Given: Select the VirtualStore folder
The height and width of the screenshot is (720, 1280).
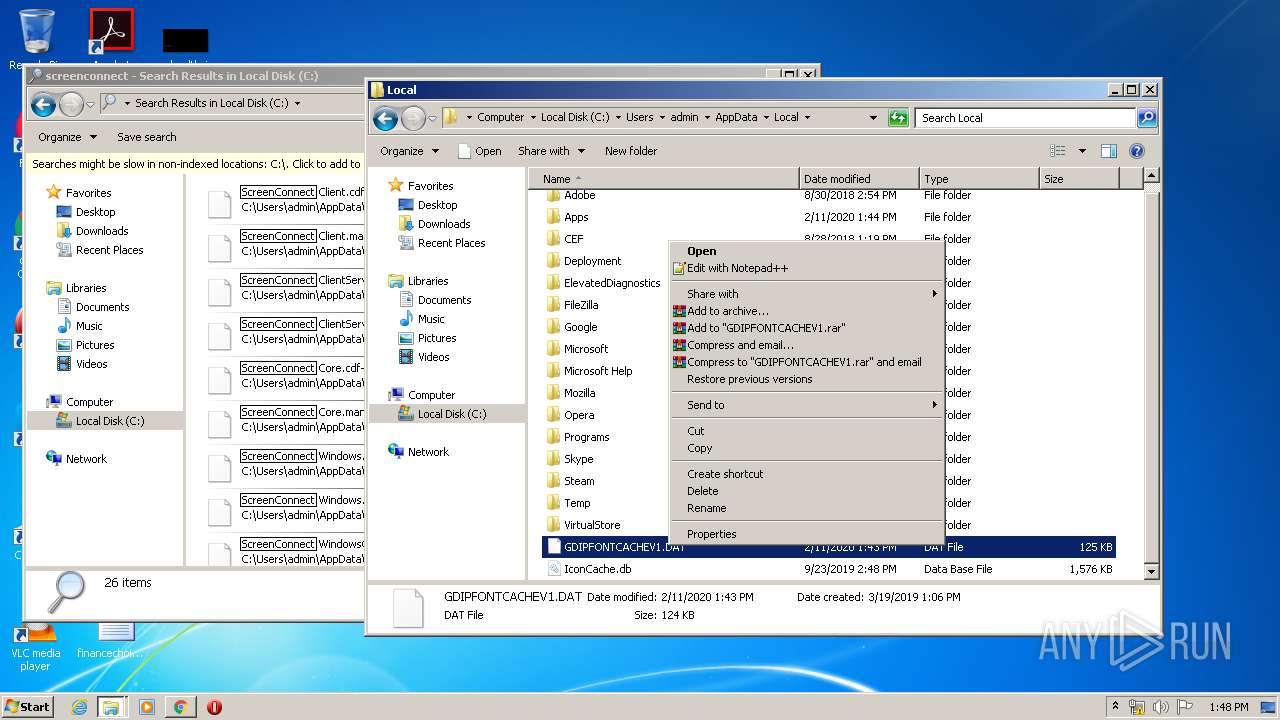Looking at the screenshot, I should coord(592,525).
